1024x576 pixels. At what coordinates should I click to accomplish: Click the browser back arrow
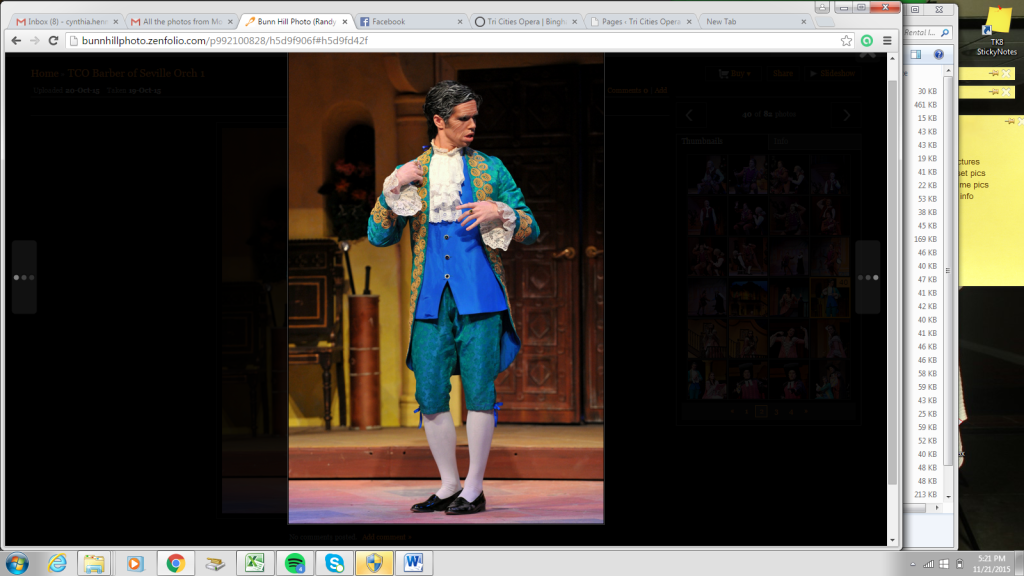coord(16,41)
